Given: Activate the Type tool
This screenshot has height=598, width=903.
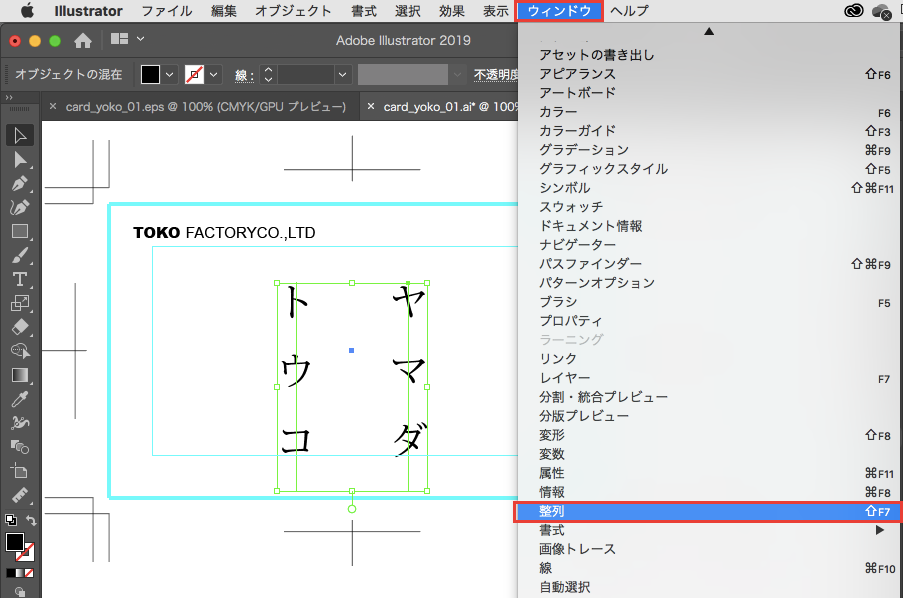Looking at the screenshot, I should pos(20,279).
